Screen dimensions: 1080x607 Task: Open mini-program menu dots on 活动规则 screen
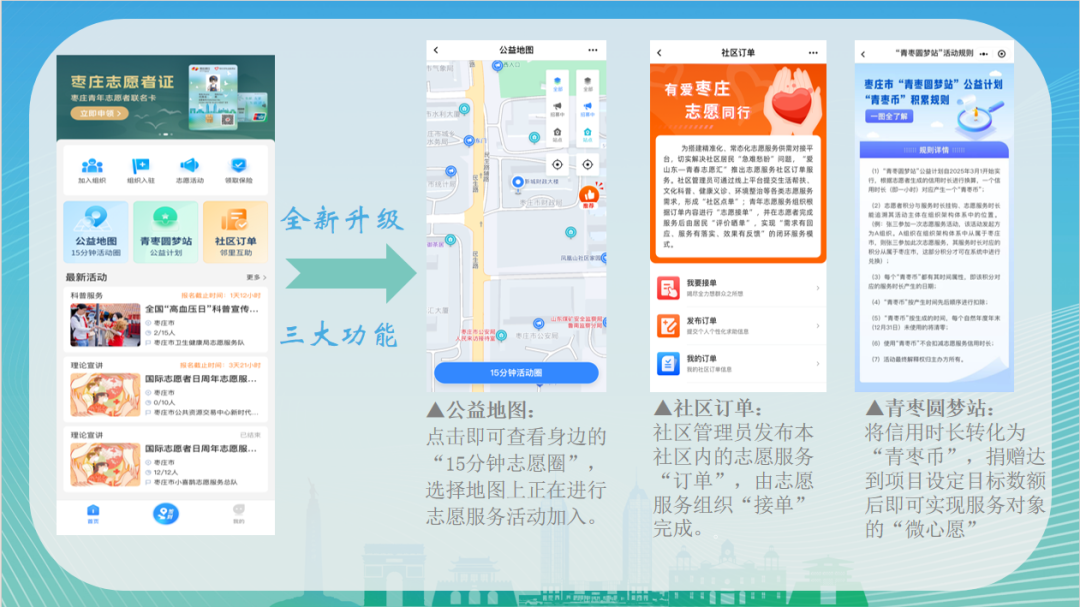coord(984,54)
